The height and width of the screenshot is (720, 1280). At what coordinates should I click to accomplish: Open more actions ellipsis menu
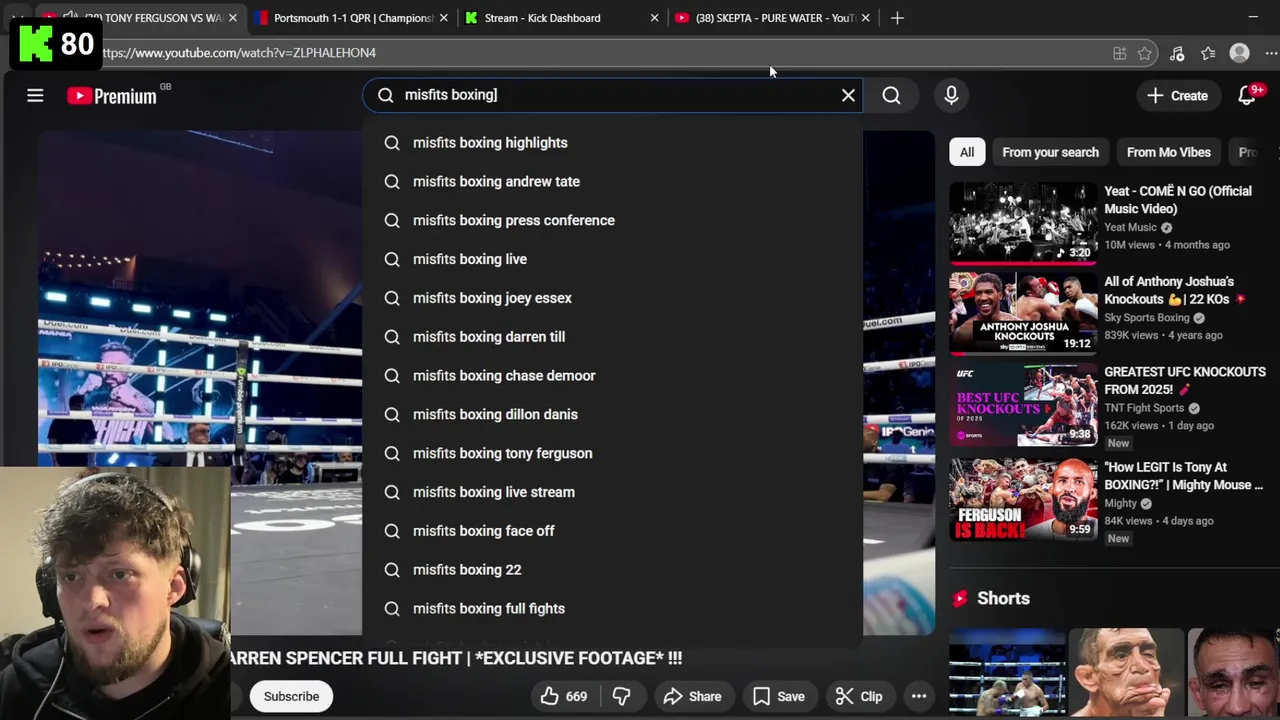pyautogui.click(x=919, y=696)
